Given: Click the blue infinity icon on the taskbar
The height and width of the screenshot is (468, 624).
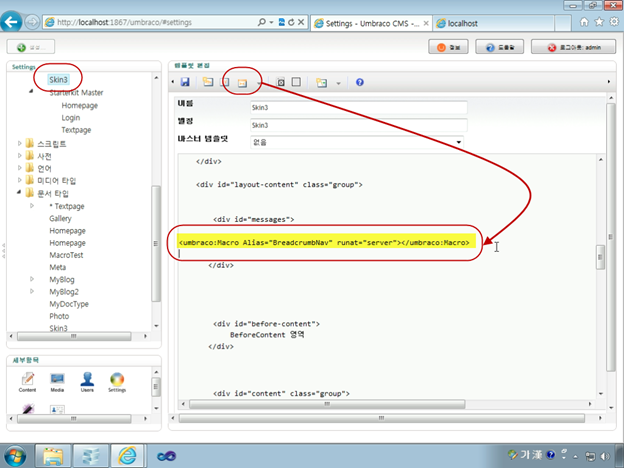Looking at the screenshot, I should tap(166, 456).
